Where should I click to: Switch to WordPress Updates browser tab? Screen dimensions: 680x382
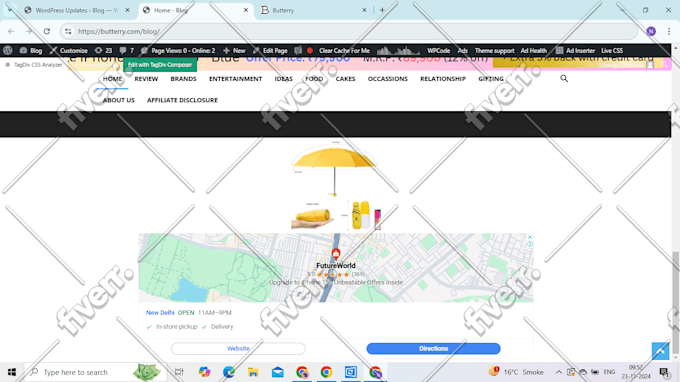point(77,10)
